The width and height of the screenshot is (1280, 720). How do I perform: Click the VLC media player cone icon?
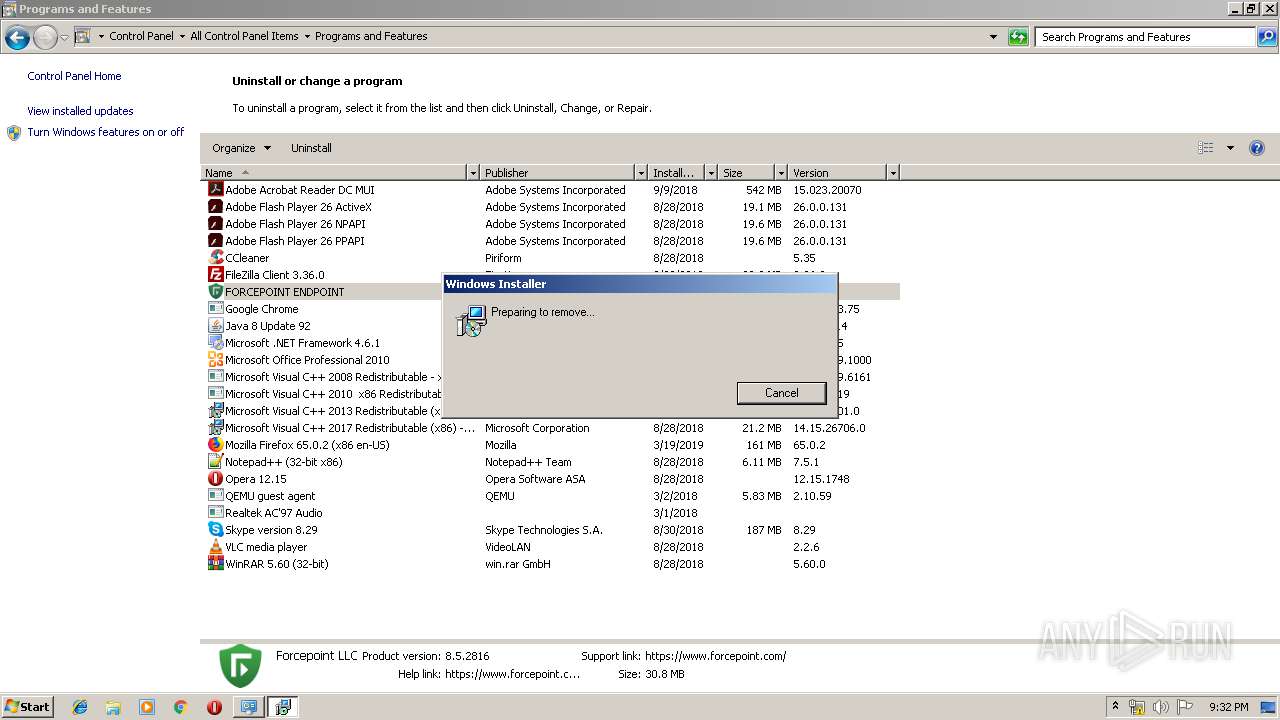tap(215, 546)
